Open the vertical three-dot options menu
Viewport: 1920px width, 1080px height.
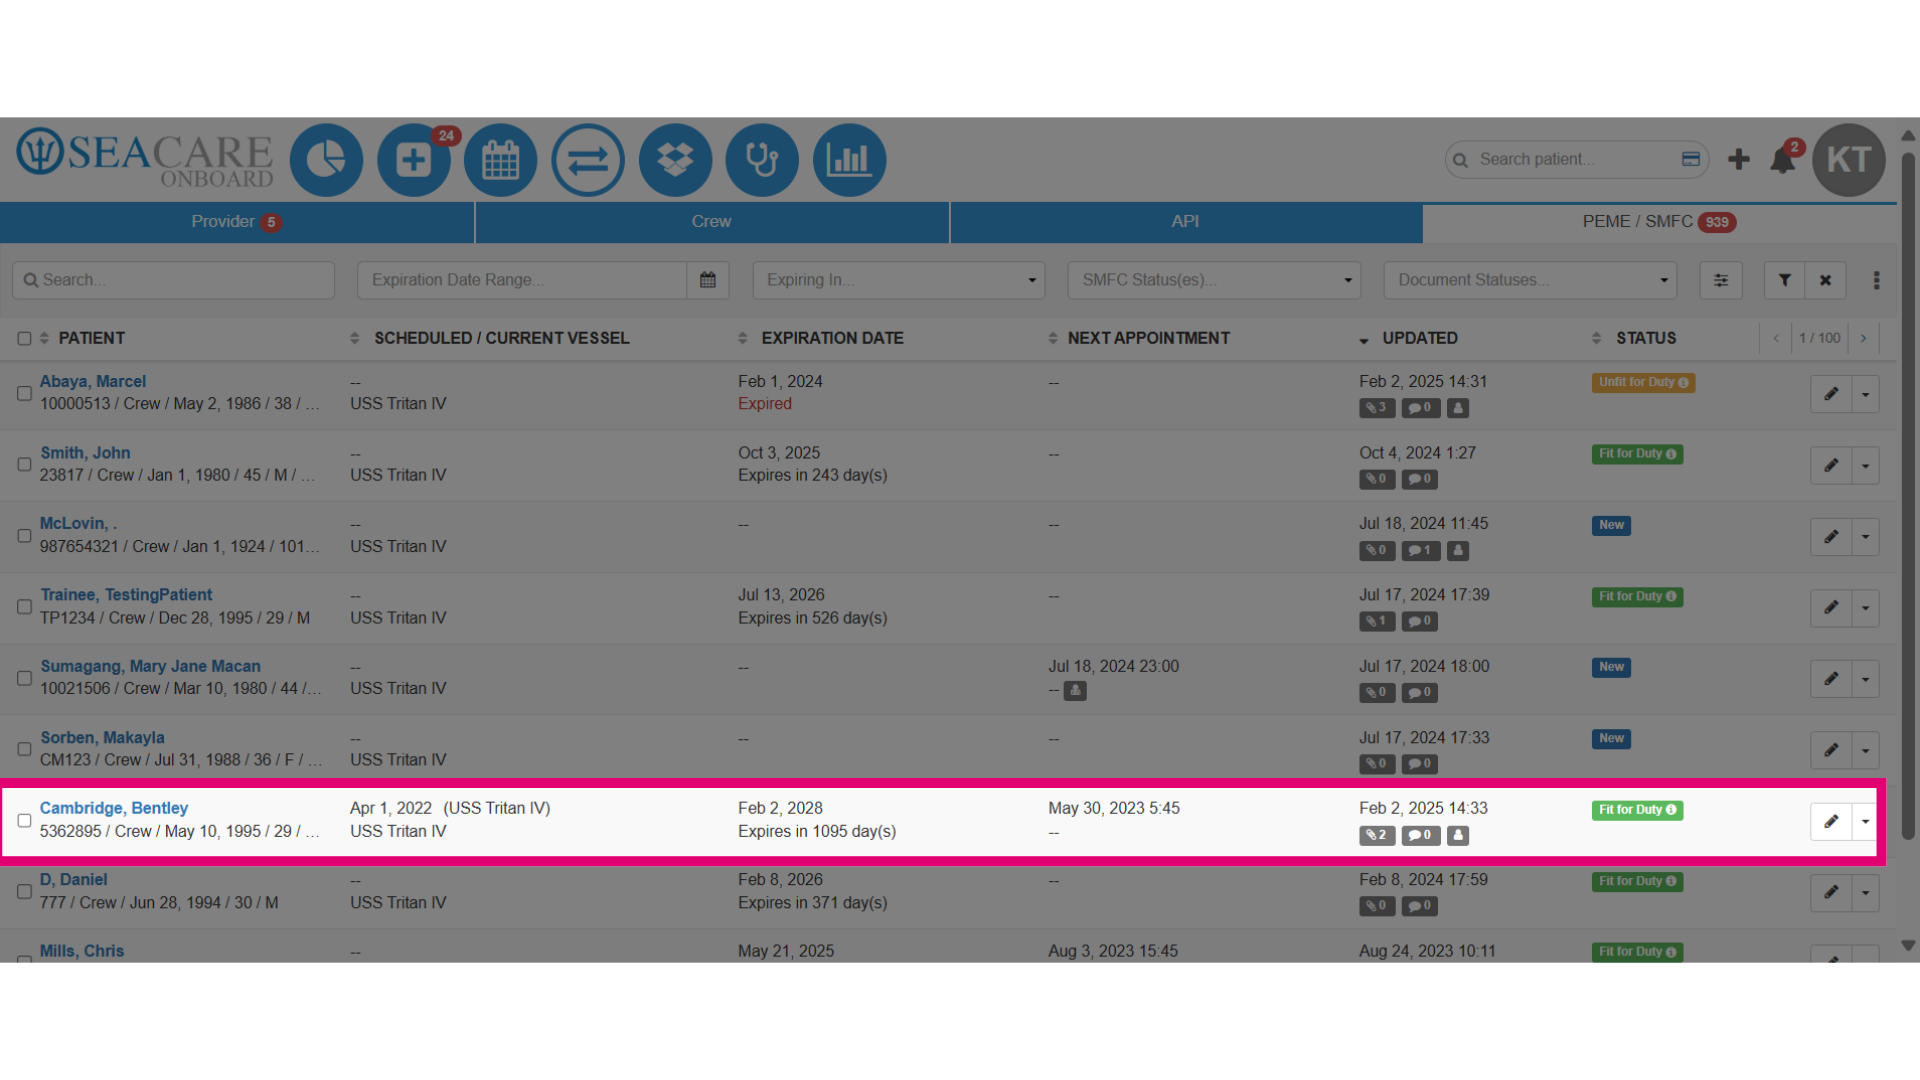click(1876, 280)
